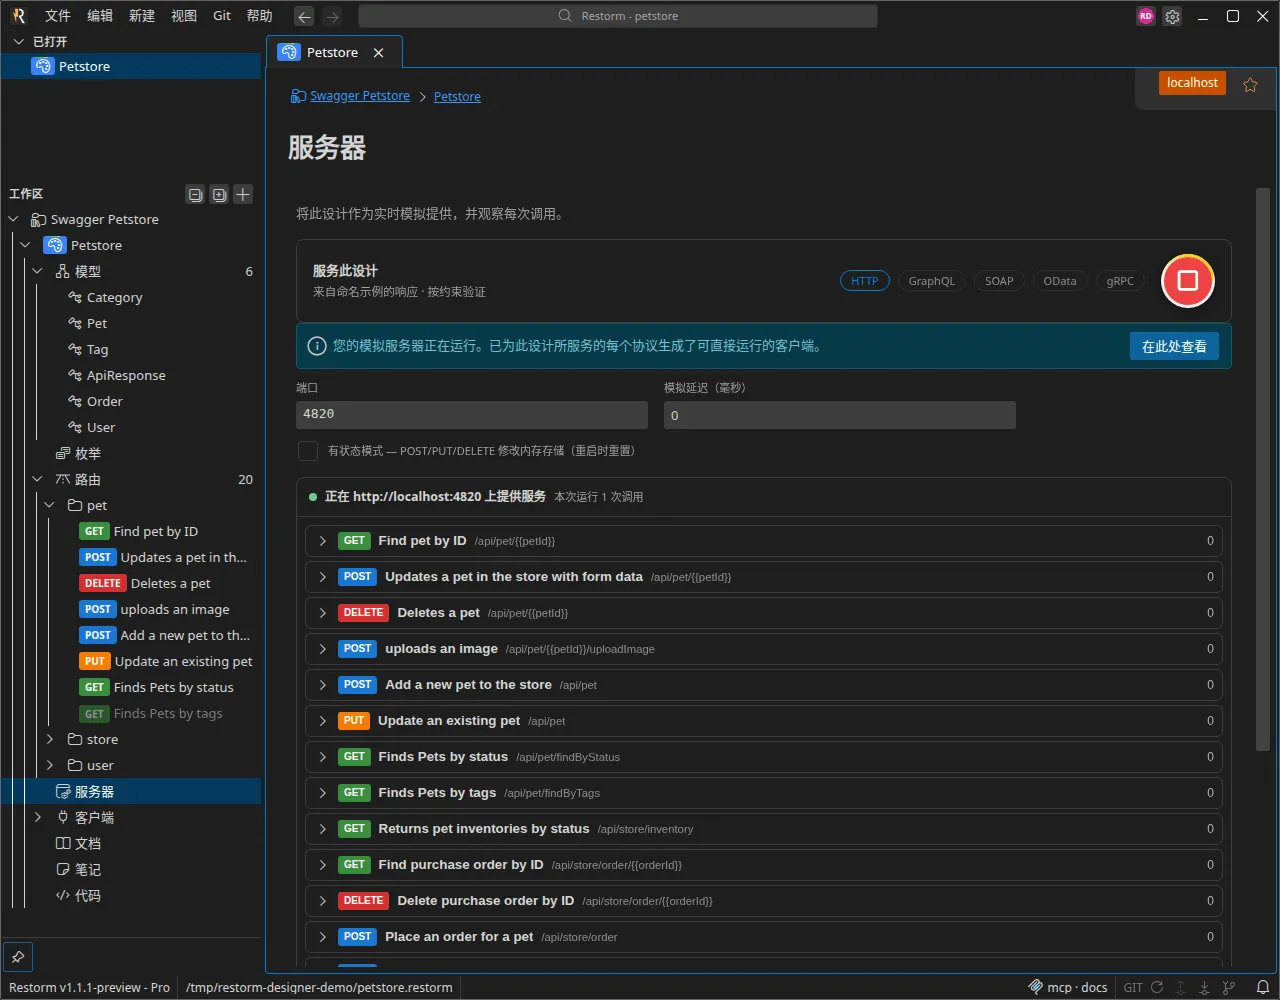Click the info icon in server banner

click(x=317, y=346)
